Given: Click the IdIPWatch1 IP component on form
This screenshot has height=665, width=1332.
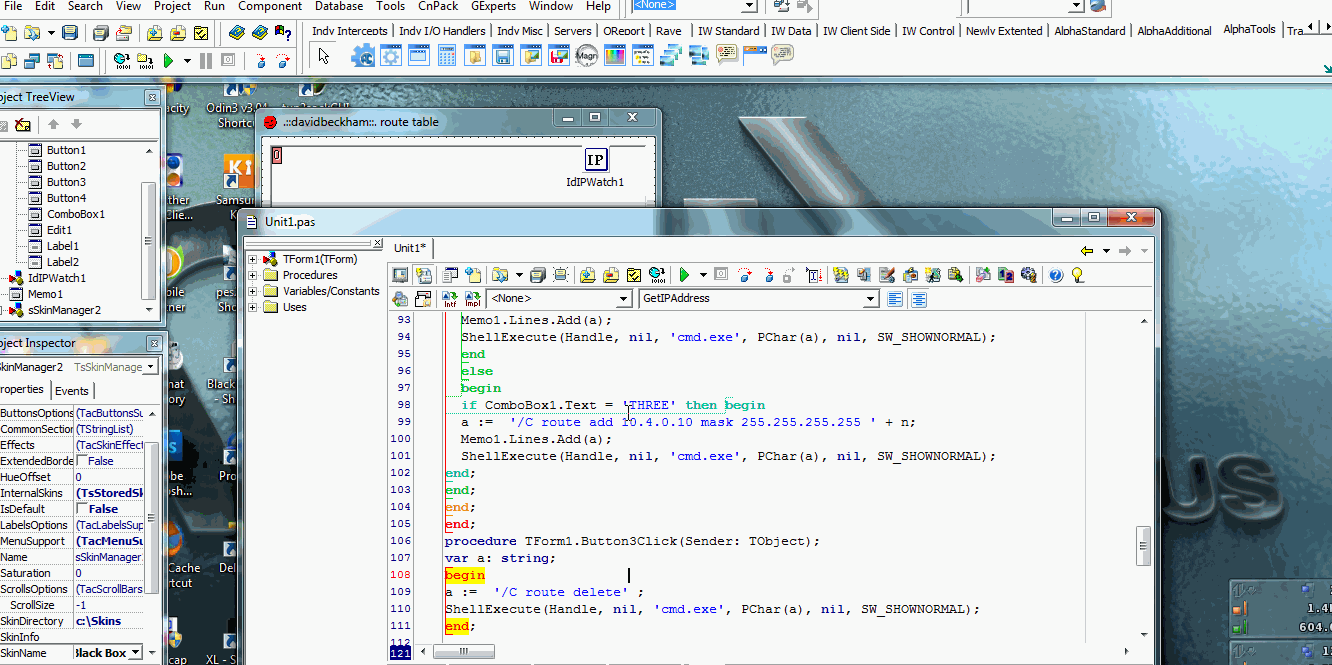Looking at the screenshot, I should click(x=595, y=160).
